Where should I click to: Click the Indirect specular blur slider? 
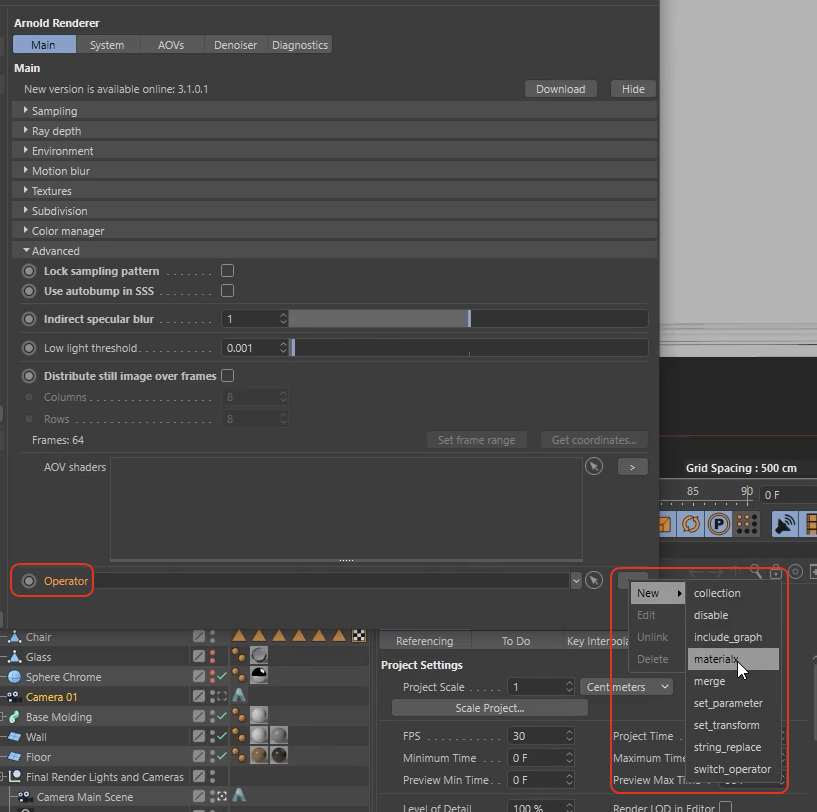468,318
